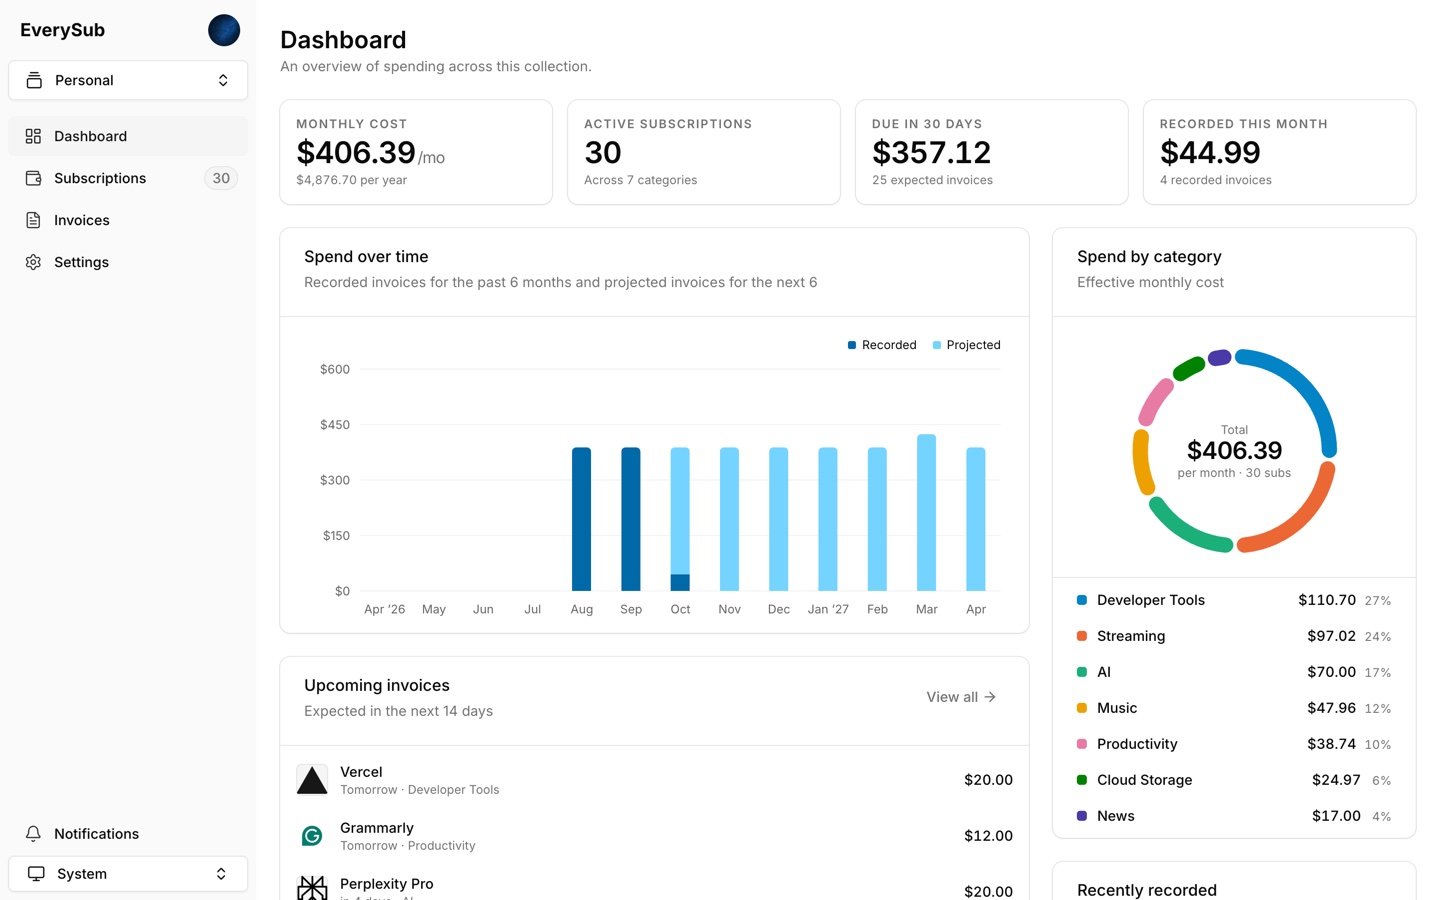Click View all upcoming invoices
This screenshot has height=900, width=1440.
961,697
